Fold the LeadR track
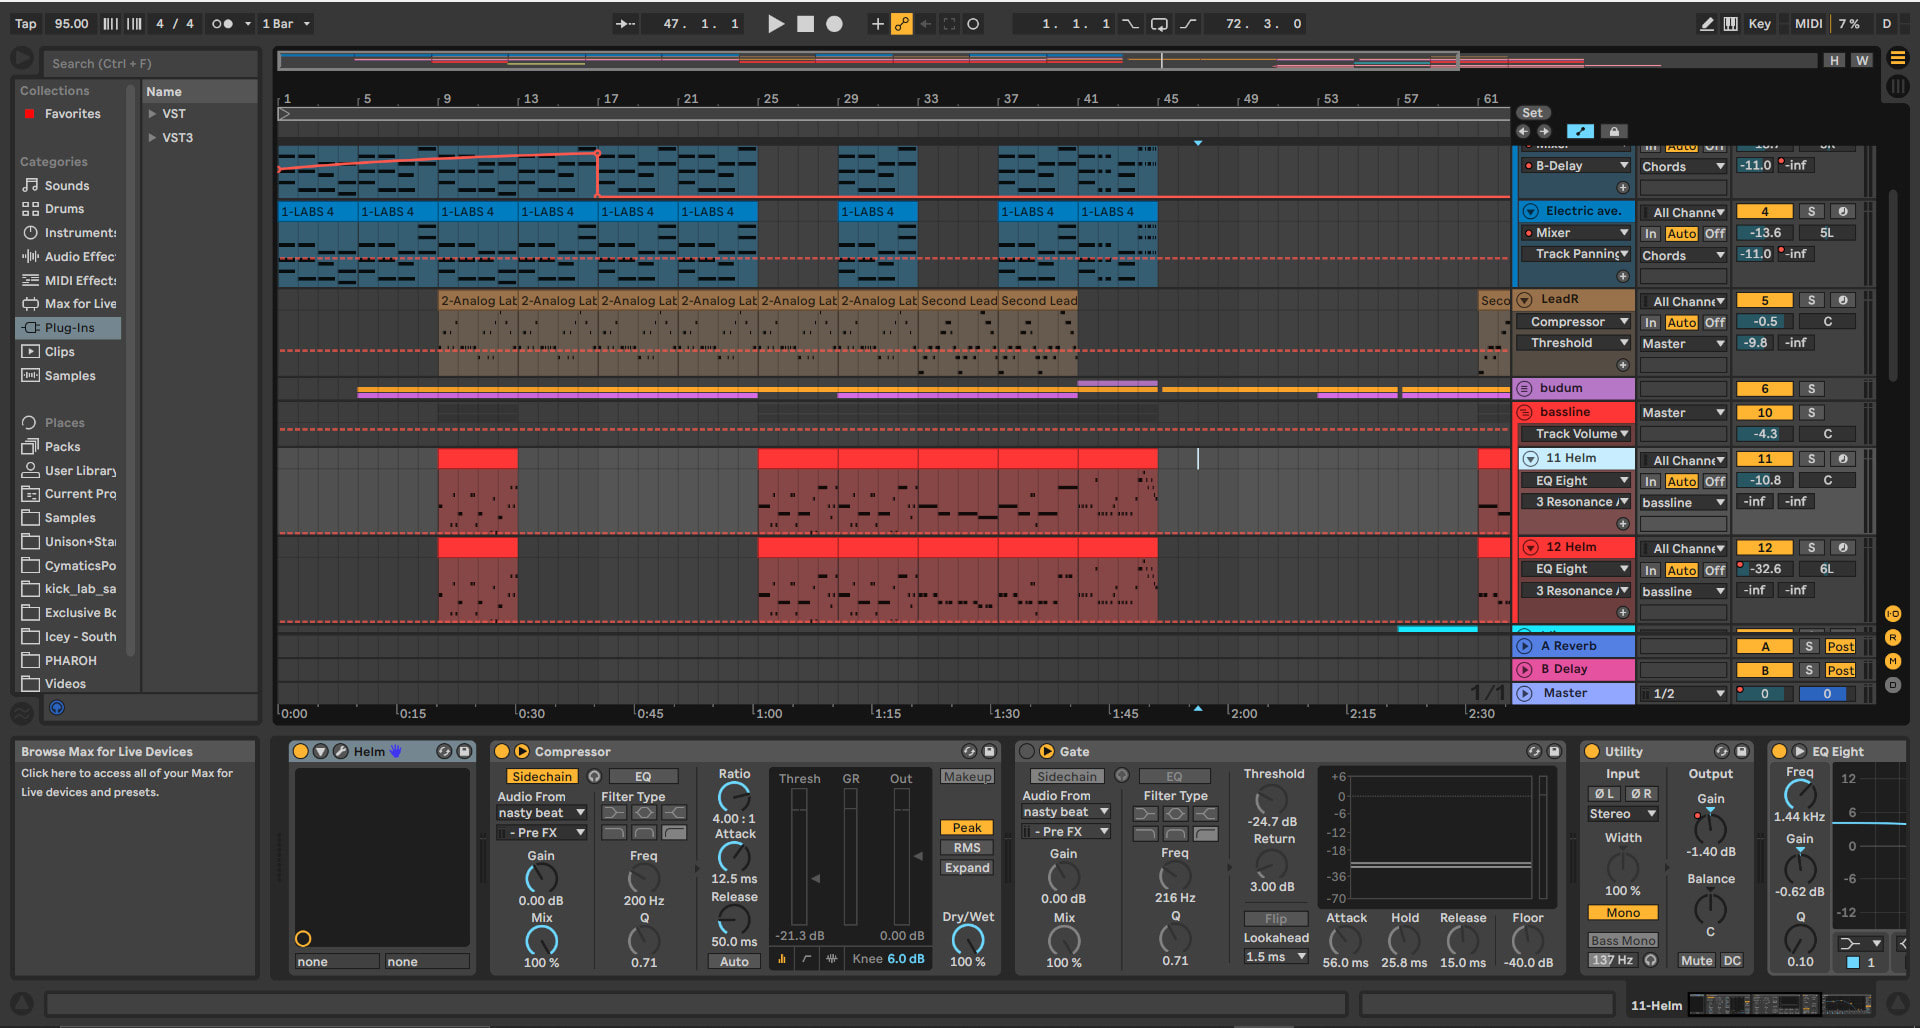The image size is (1920, 1028). pyautogui.click(x=1525, y=299)
